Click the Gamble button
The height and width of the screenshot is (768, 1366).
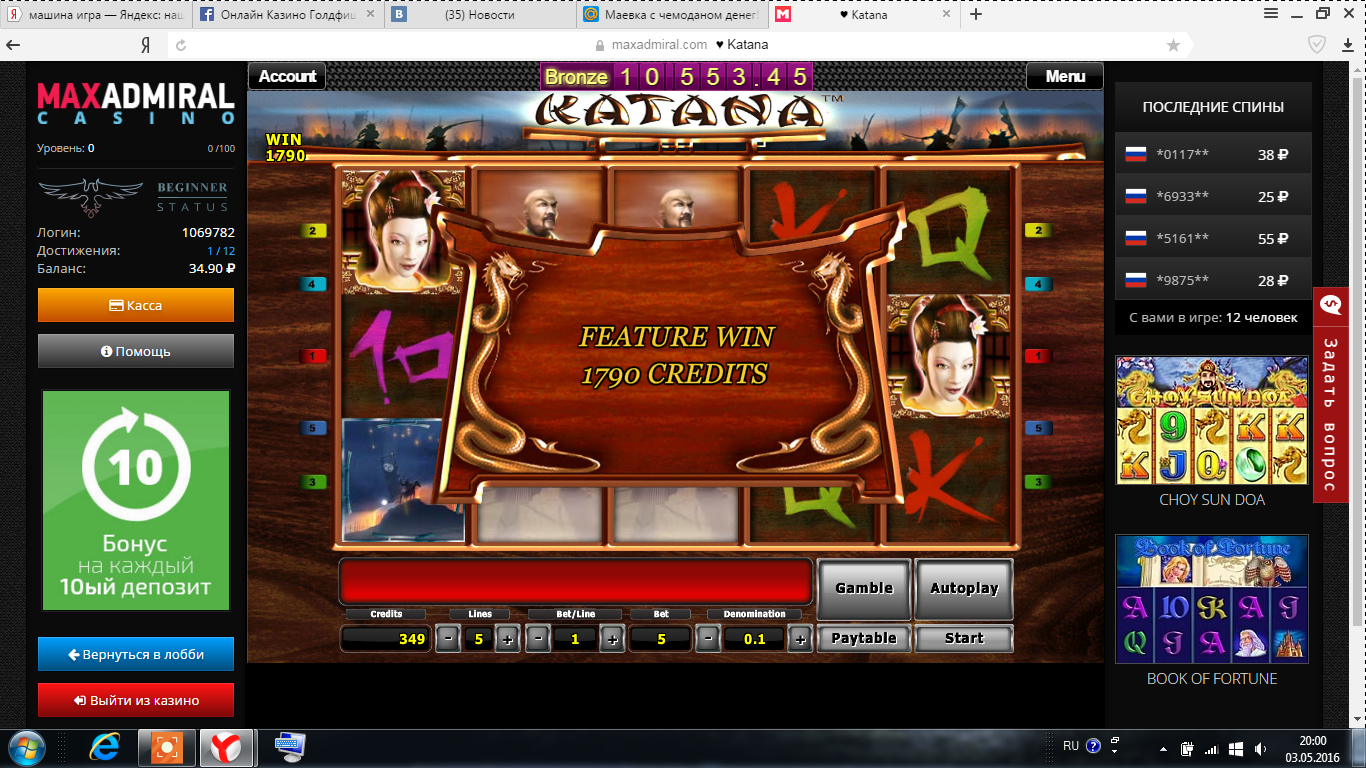(864, 588)
